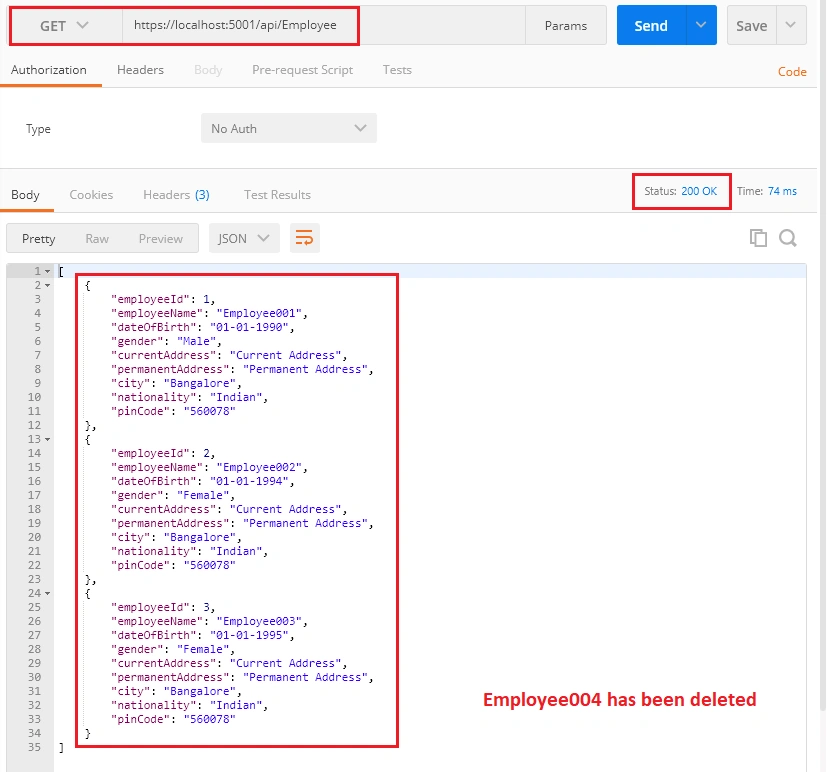The height and width of the screenshot is (772, 827).
Task: Select the Preview response view
Action: [x=160, y=239]
